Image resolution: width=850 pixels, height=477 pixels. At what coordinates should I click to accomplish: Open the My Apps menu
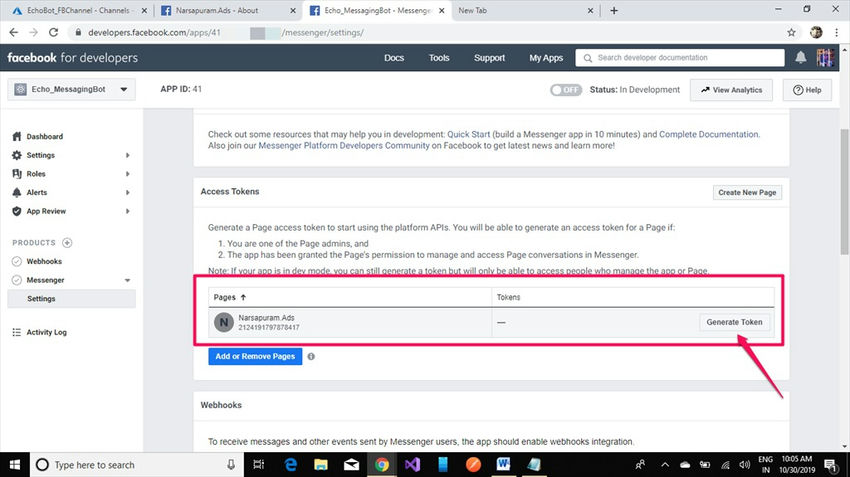coord(546,57)
